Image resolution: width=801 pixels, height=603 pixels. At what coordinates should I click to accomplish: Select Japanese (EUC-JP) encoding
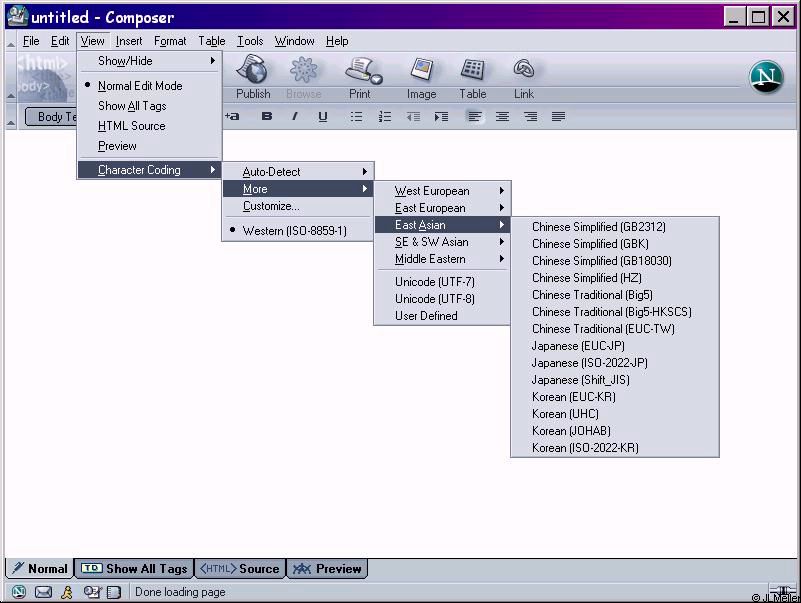point(615,345)
